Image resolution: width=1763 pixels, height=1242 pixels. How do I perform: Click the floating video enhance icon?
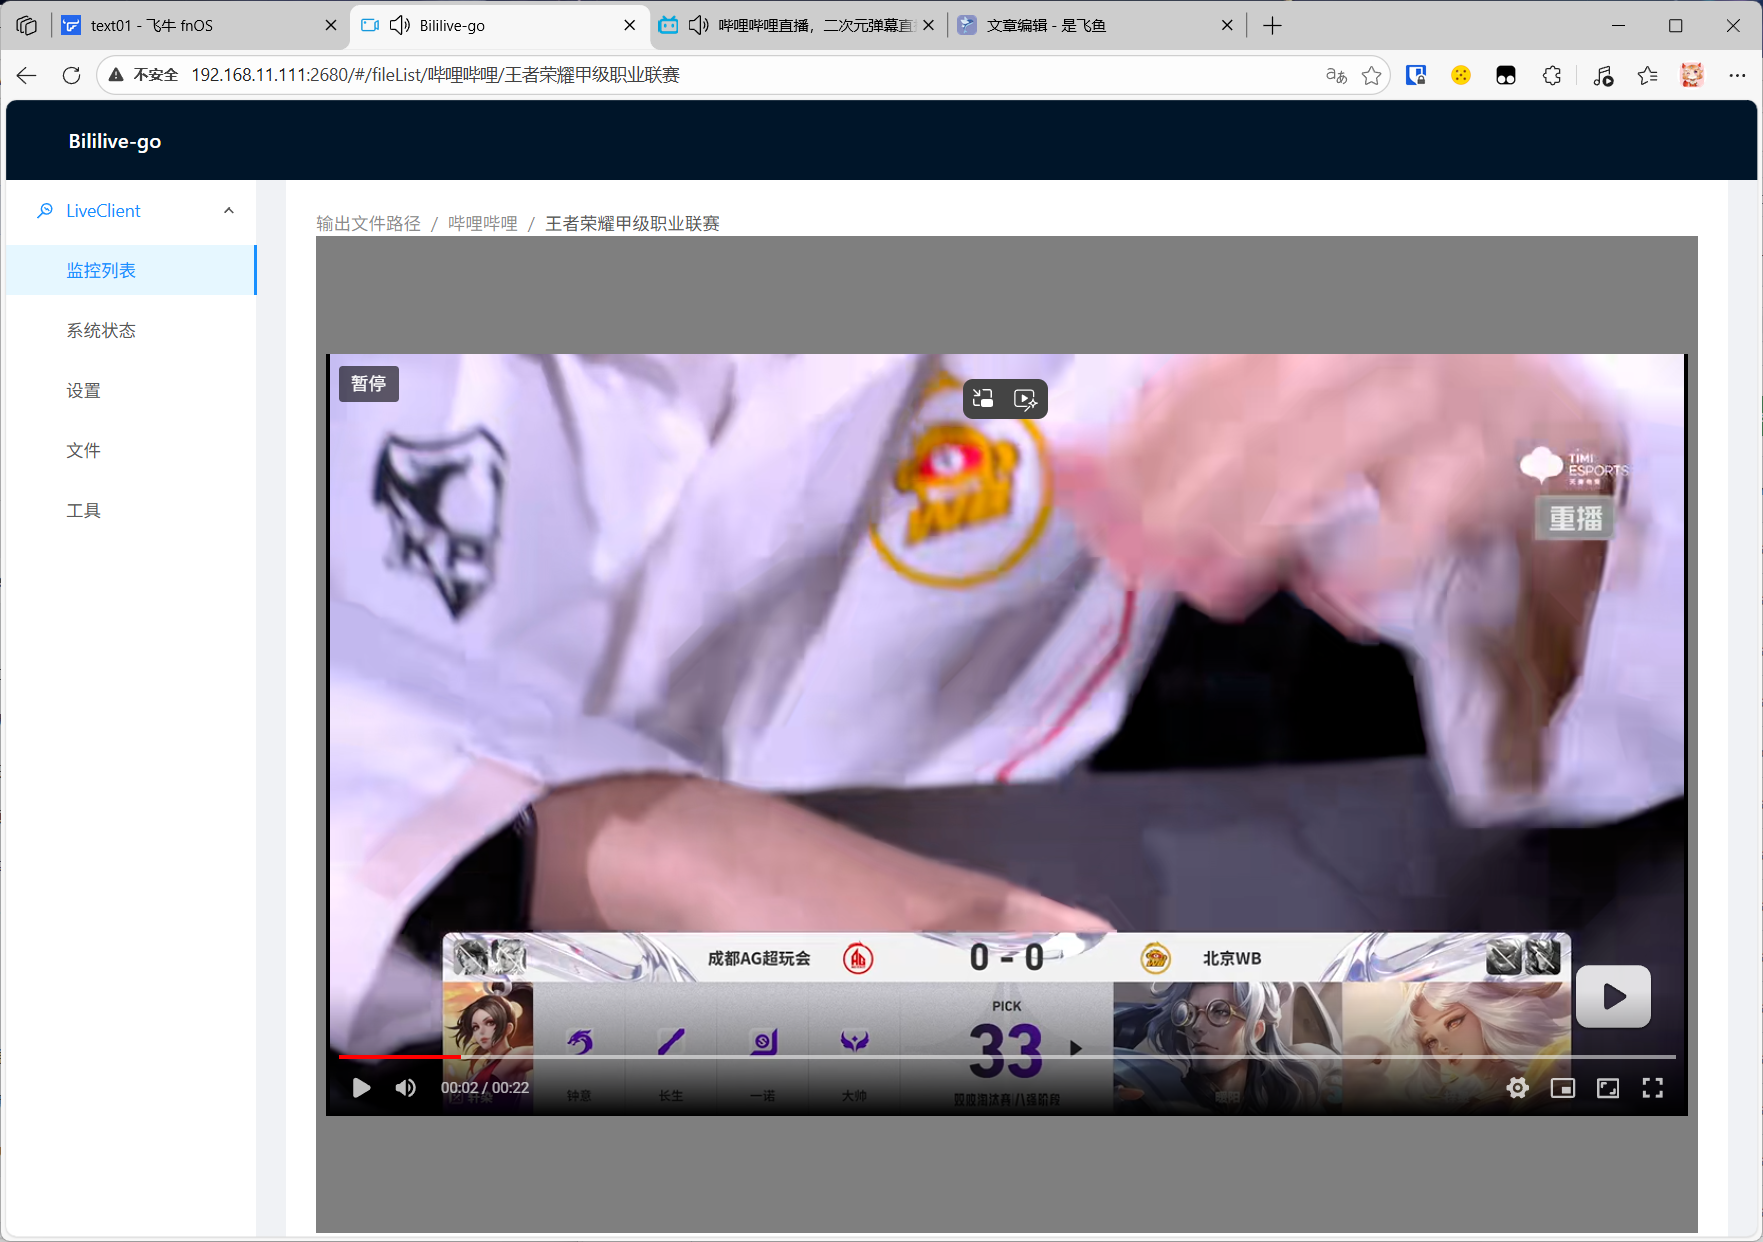pos(1026,399)
